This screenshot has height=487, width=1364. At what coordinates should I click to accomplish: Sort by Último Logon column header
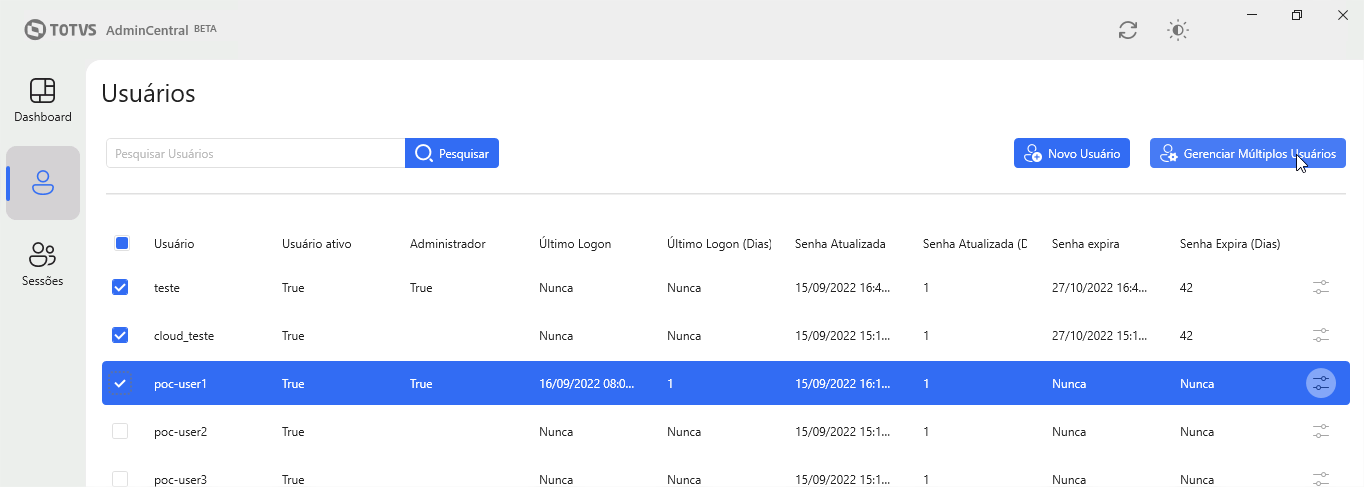click(575, 244)
